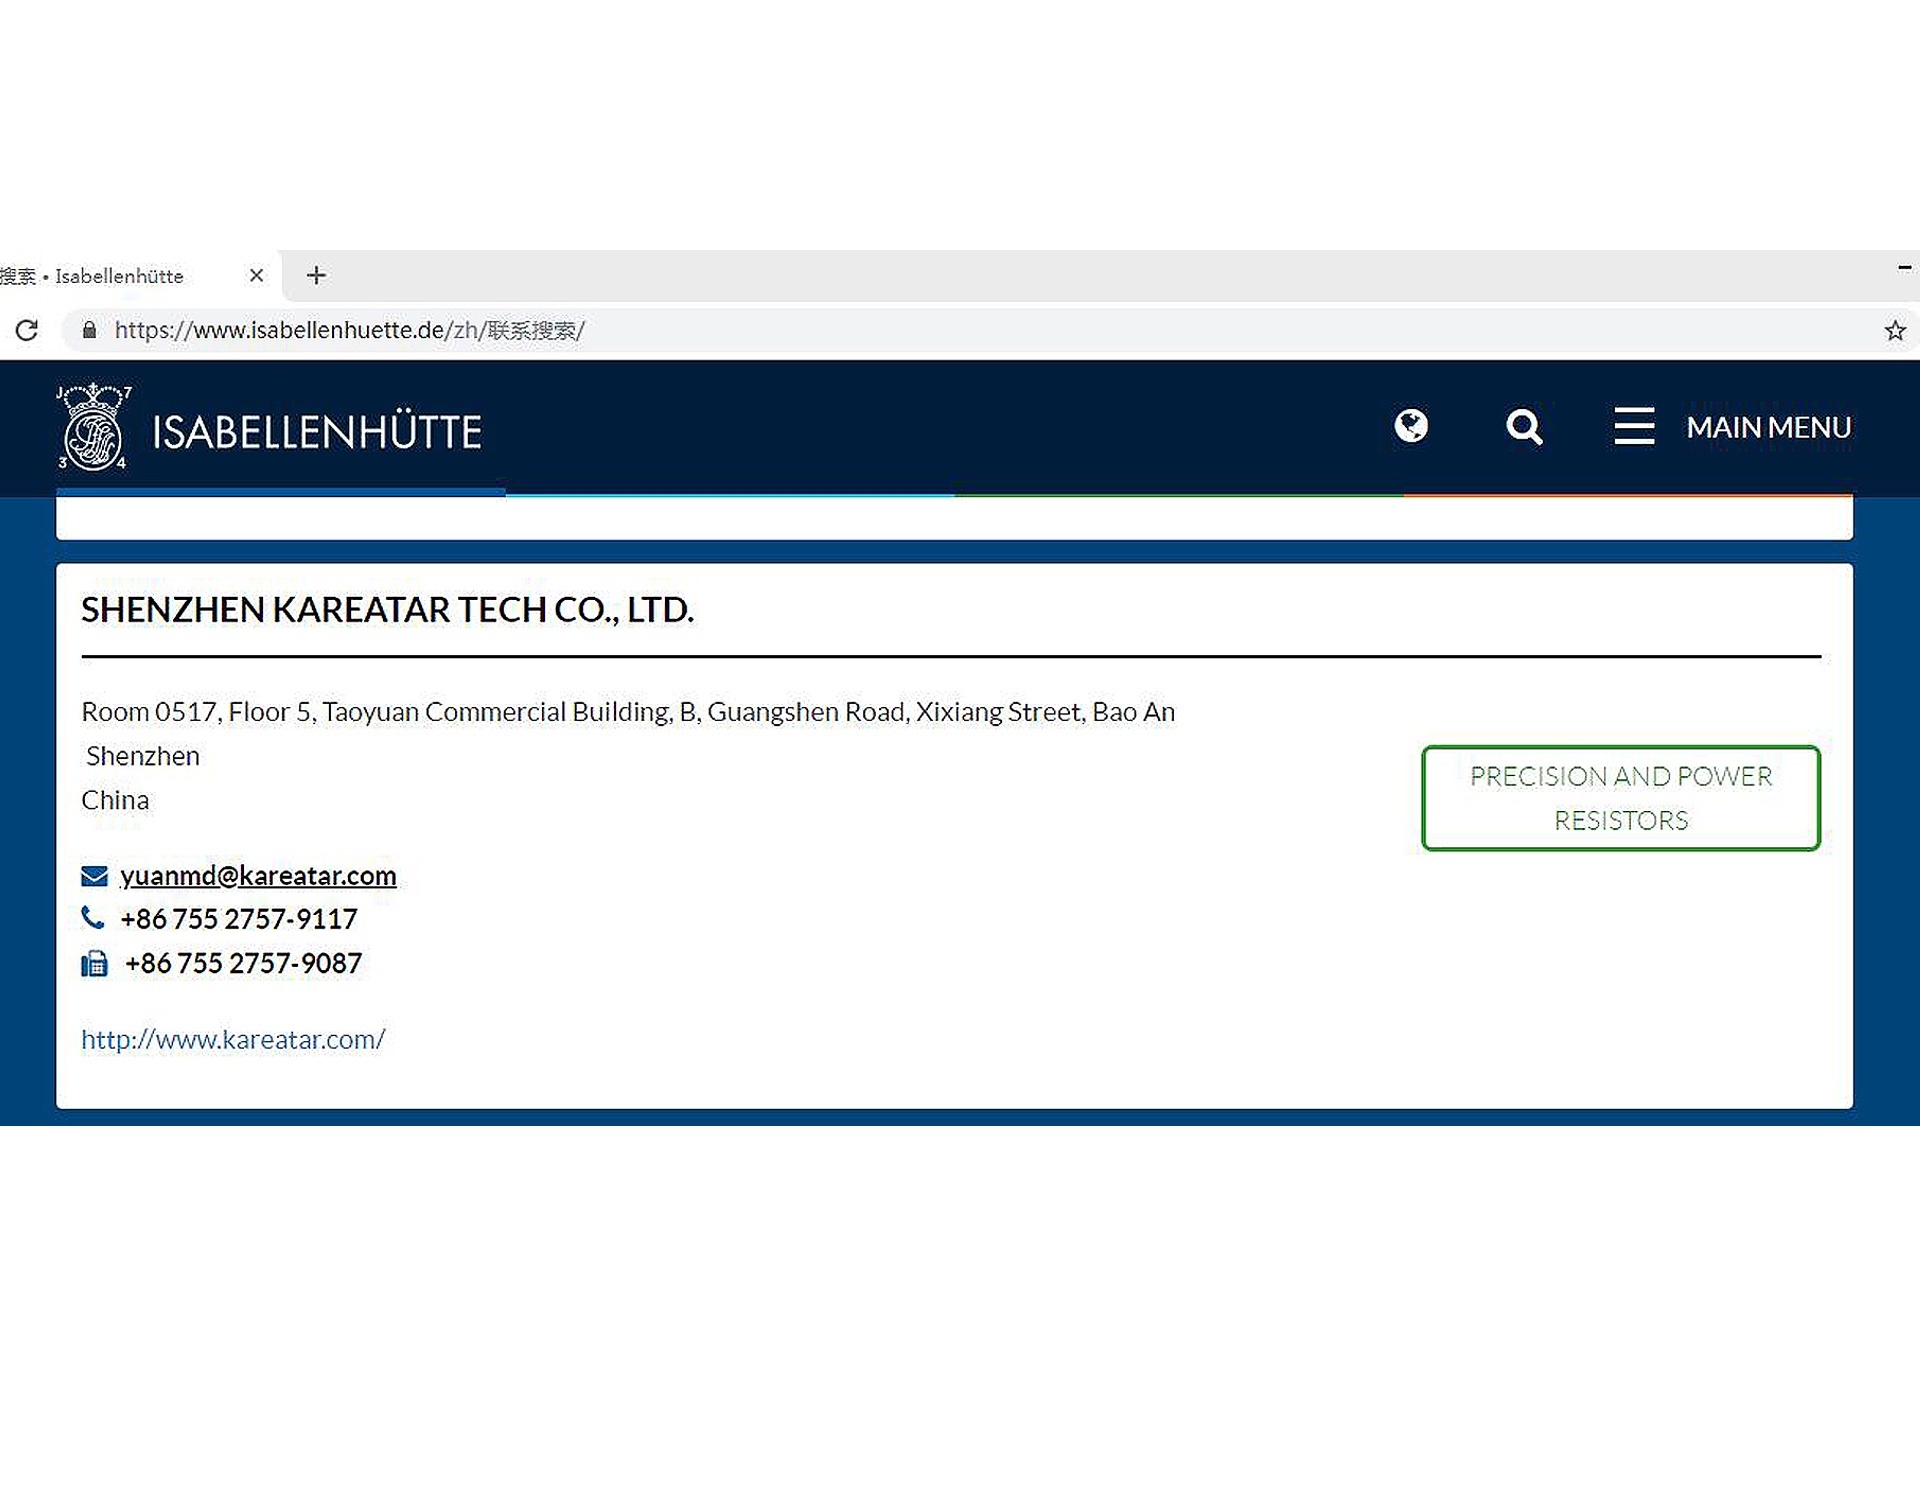Close the Isabellenhütte browser tab
The height and width of the screenshot is (1500, 1920).
256,275
